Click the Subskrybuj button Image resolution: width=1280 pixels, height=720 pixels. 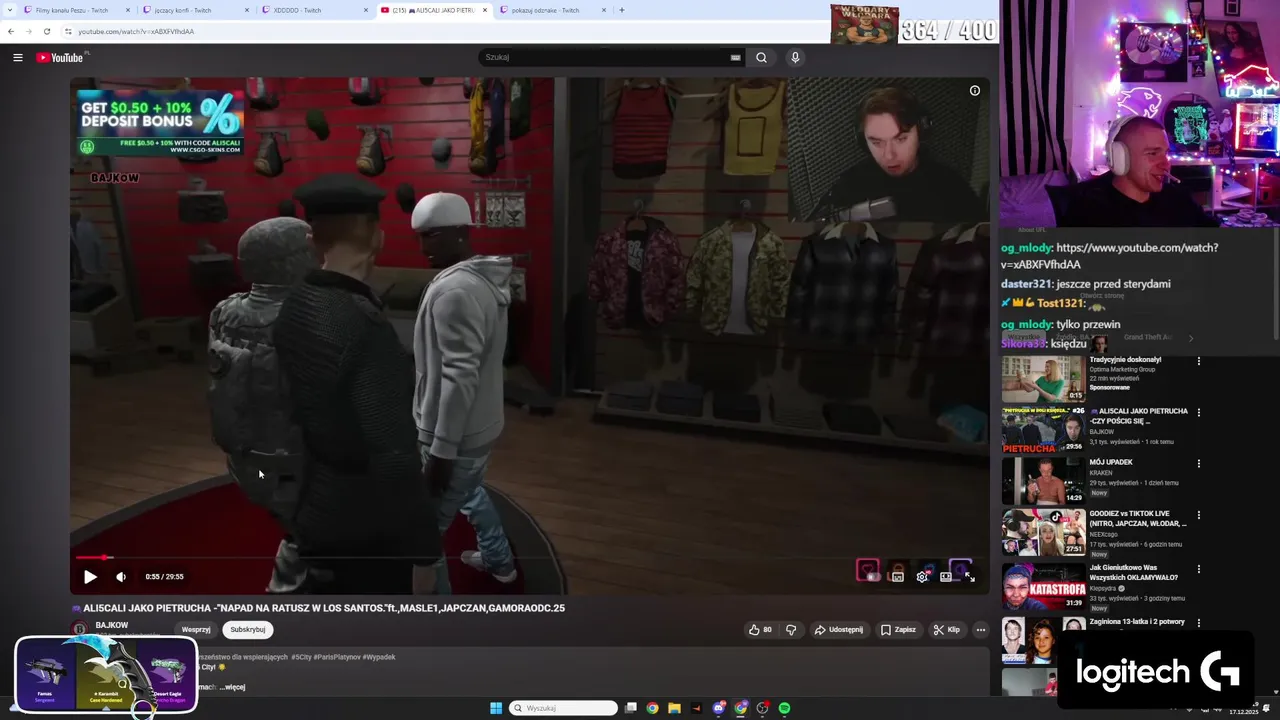248,630
